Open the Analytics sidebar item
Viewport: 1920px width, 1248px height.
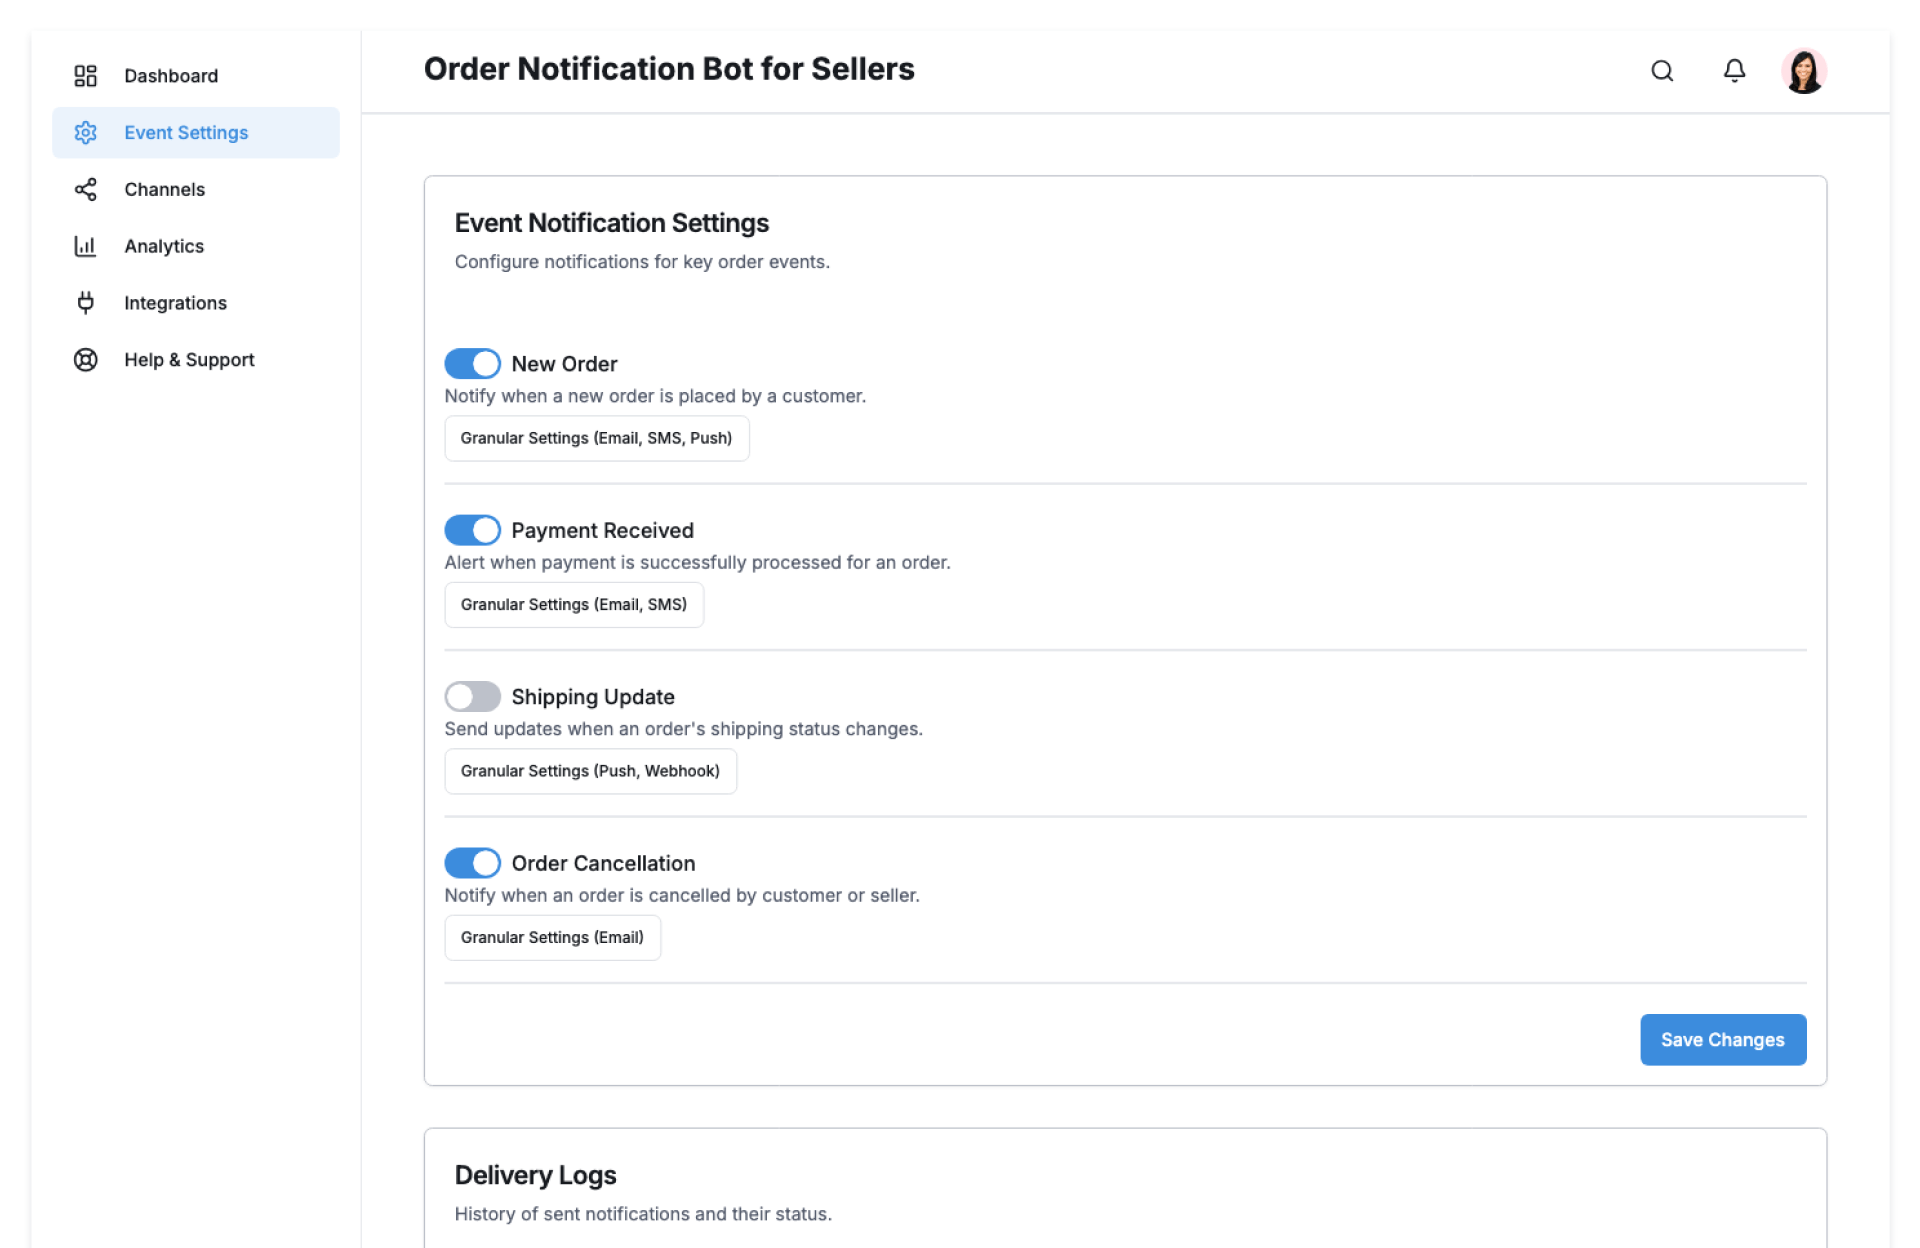pyautogui.click(x=164, y=246)
